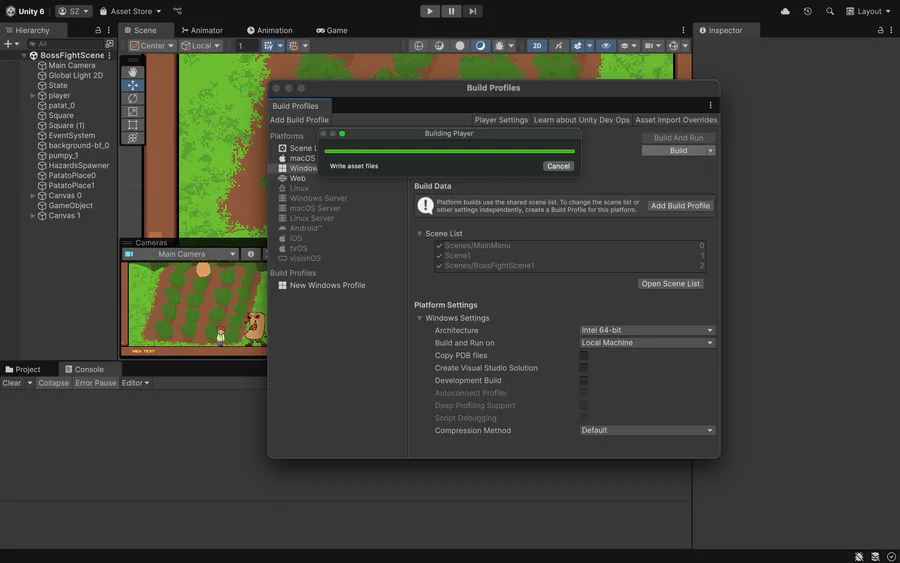Click the cache server status bar icon

[875, 557]
